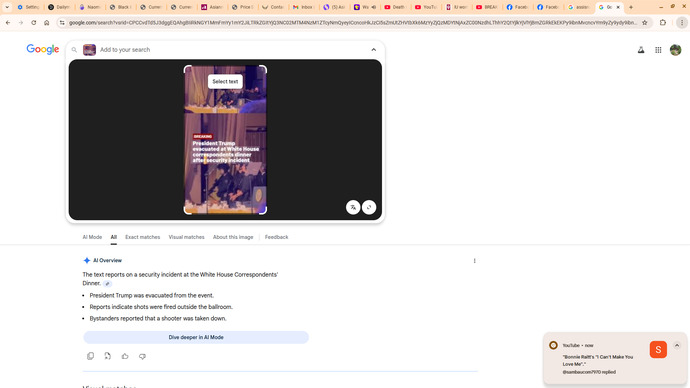690x388 pixels.
Task: Switch to the Naomi browser tab
Action: 90,7
